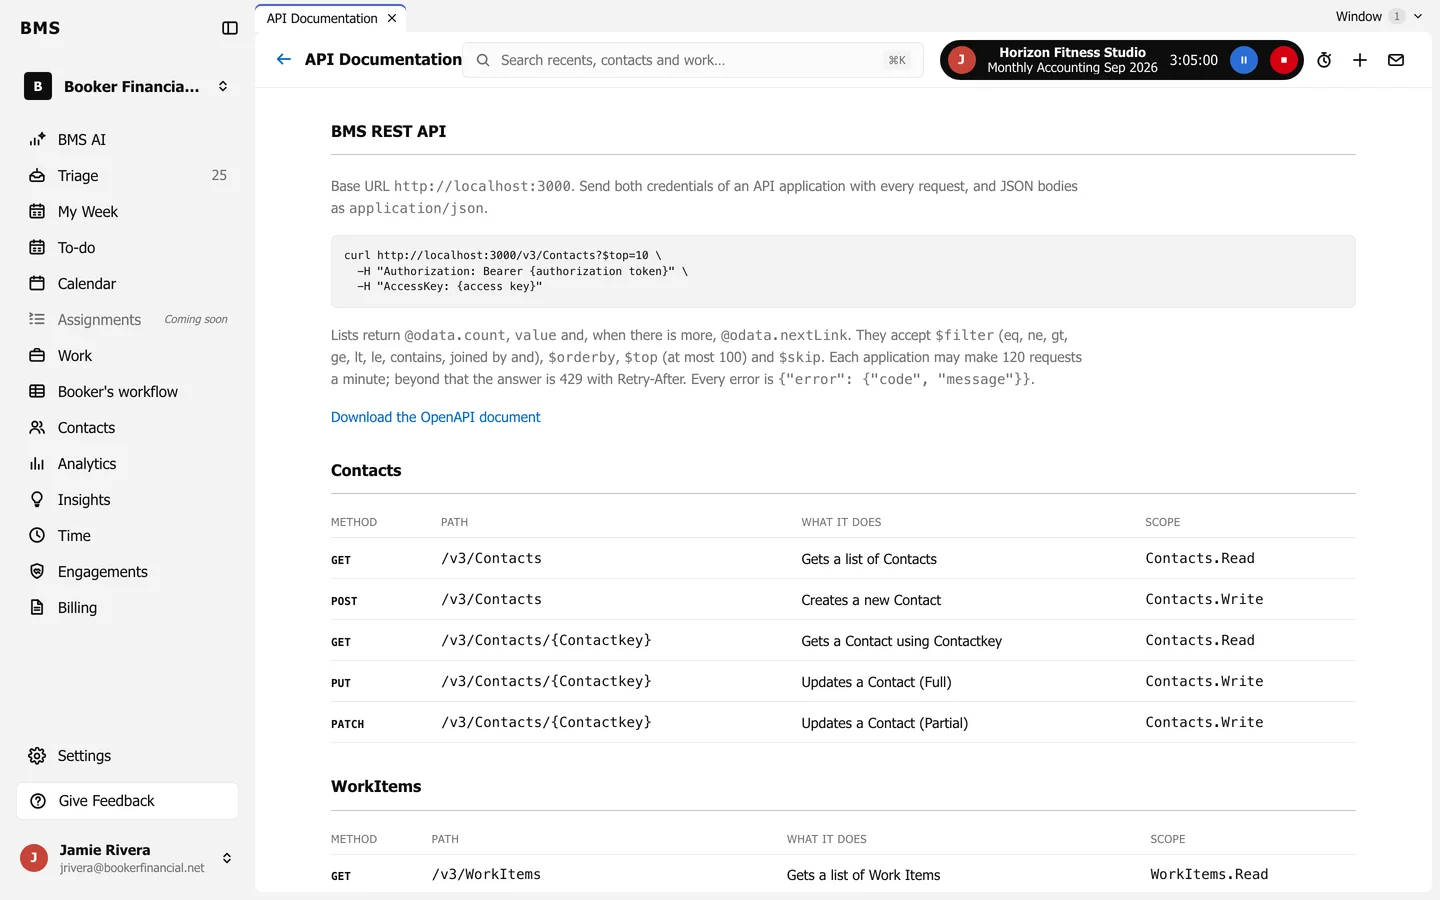Open Assignments (coming soon) item
This screenshot has width=1440, height=900.
tap(128, 320)
